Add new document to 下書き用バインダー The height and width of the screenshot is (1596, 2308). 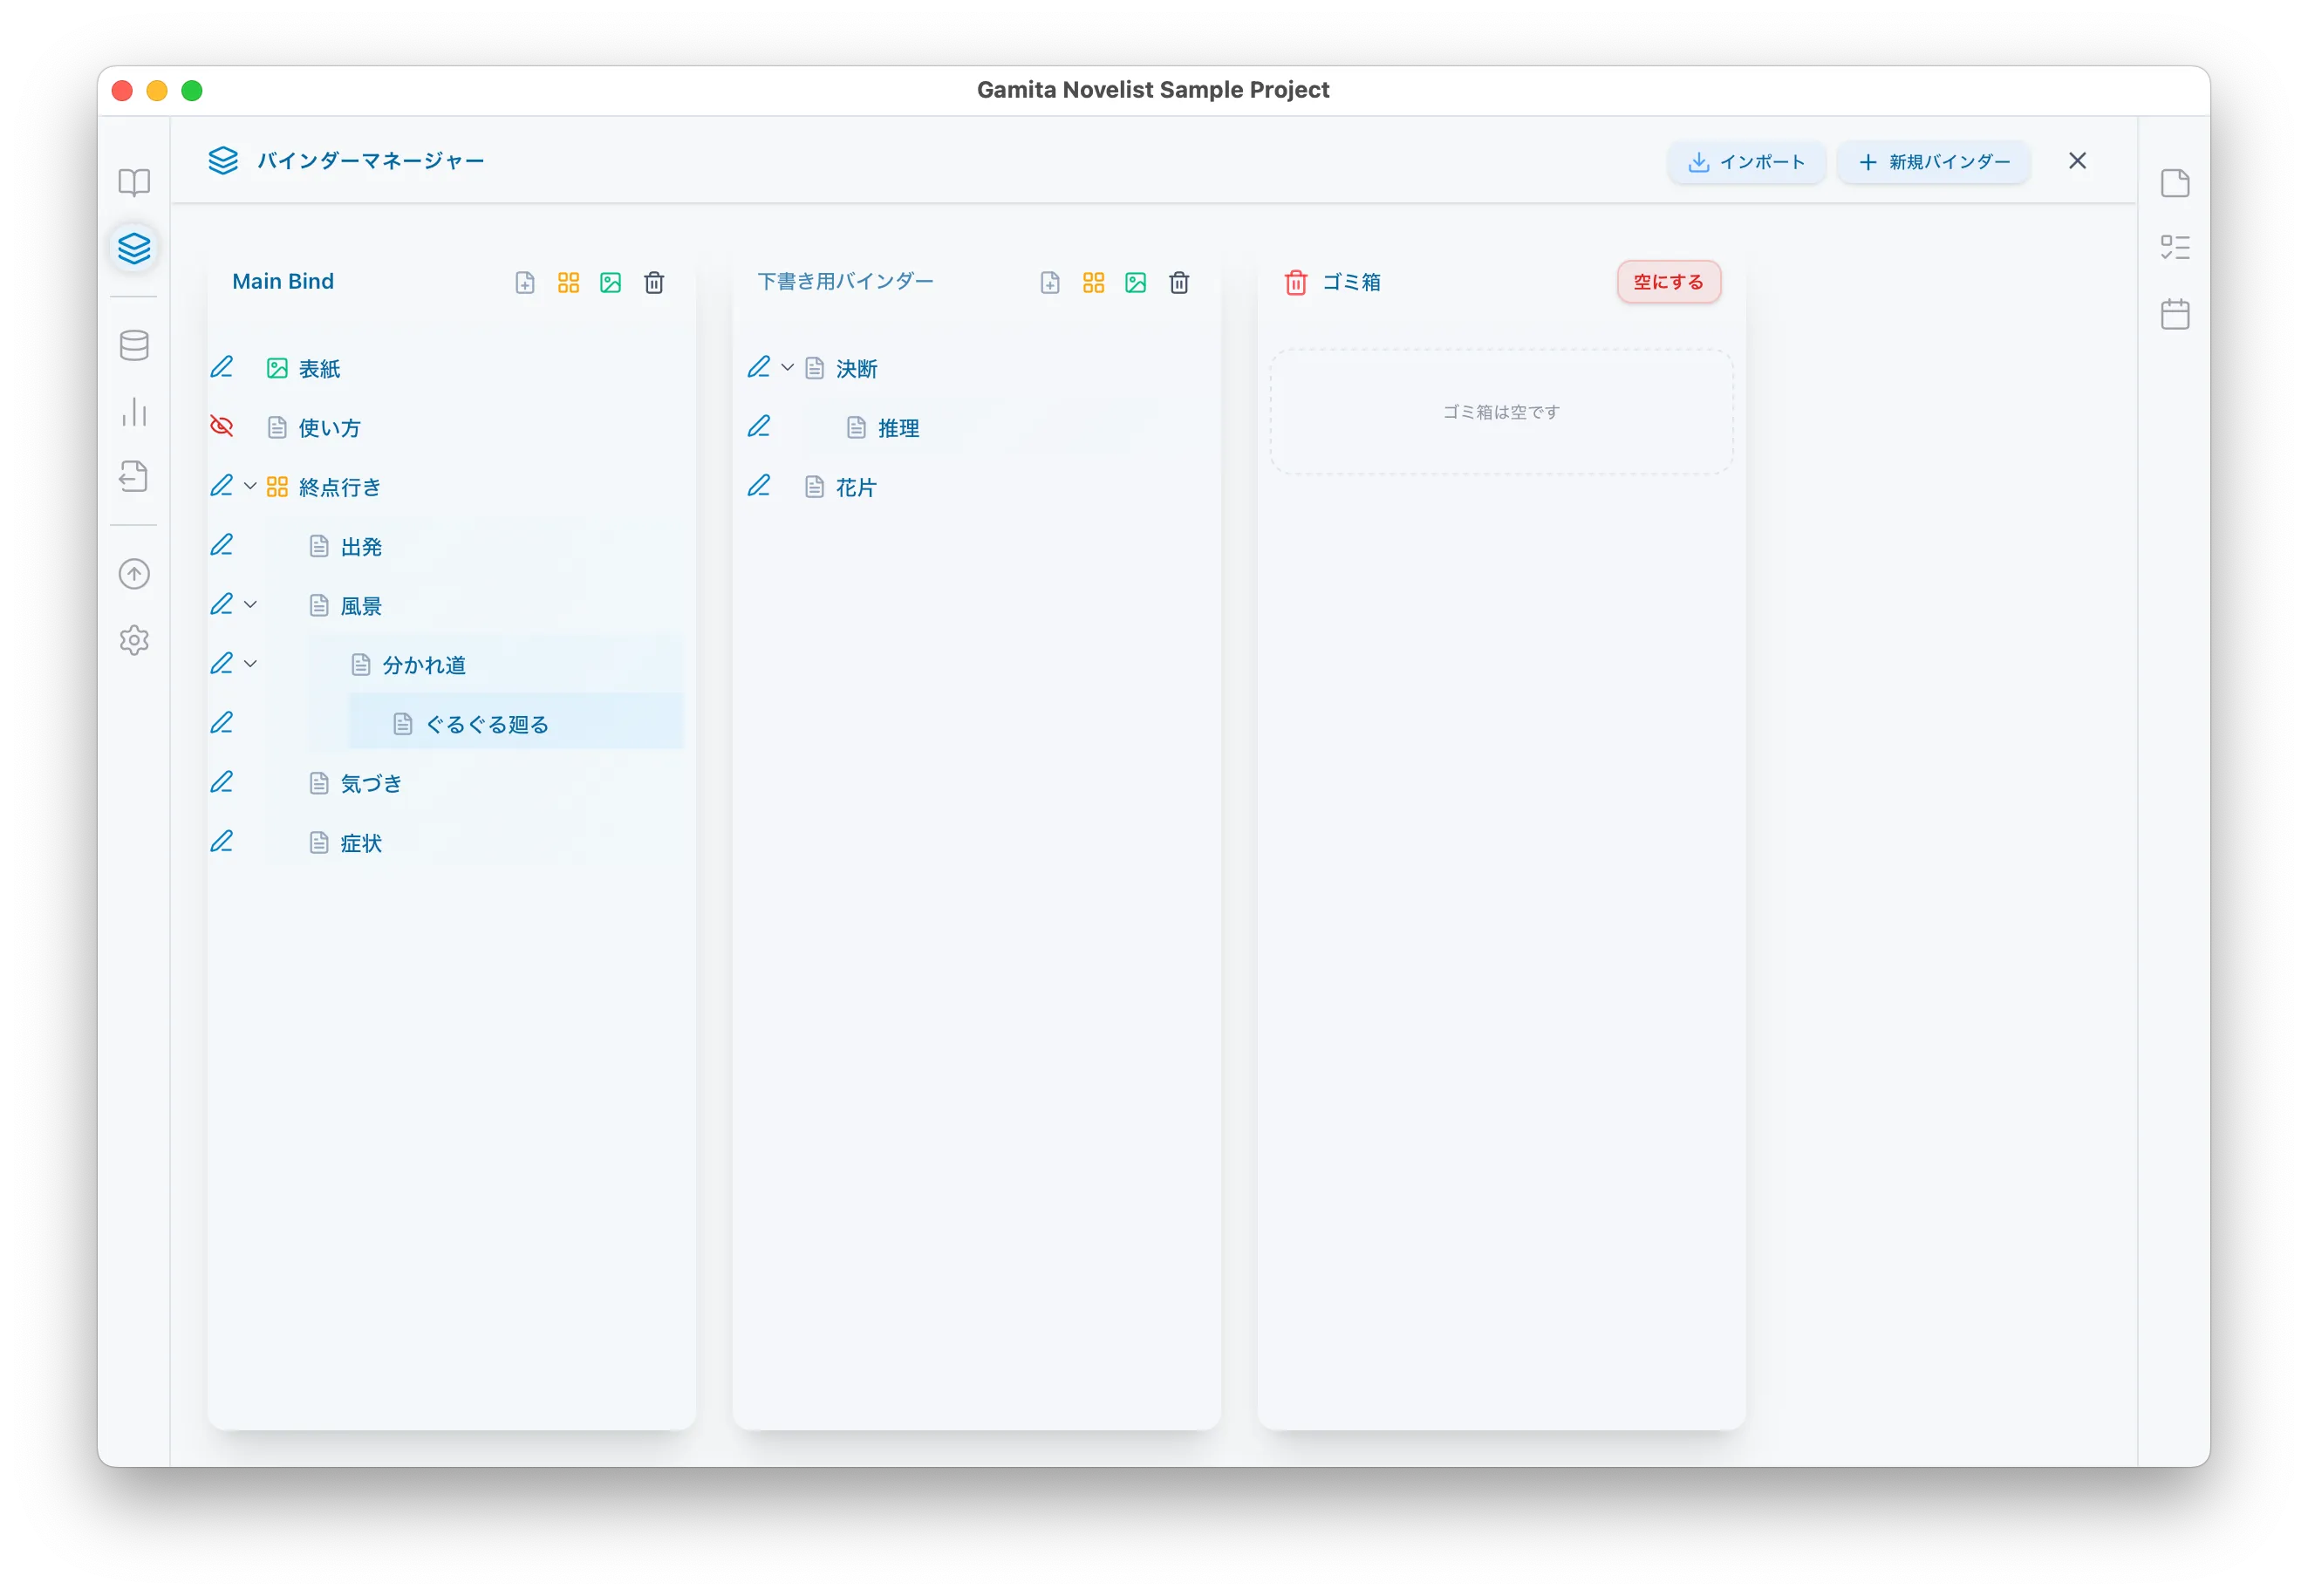1050,283
